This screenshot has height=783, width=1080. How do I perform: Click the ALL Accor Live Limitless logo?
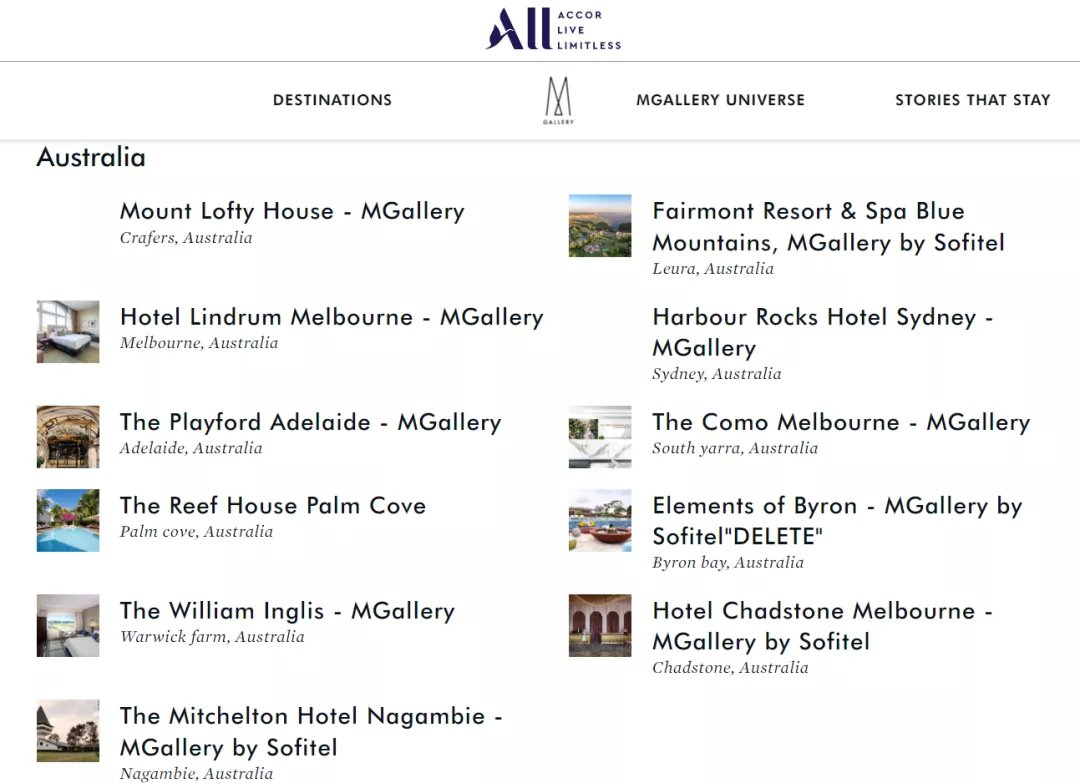click(553, 30)
